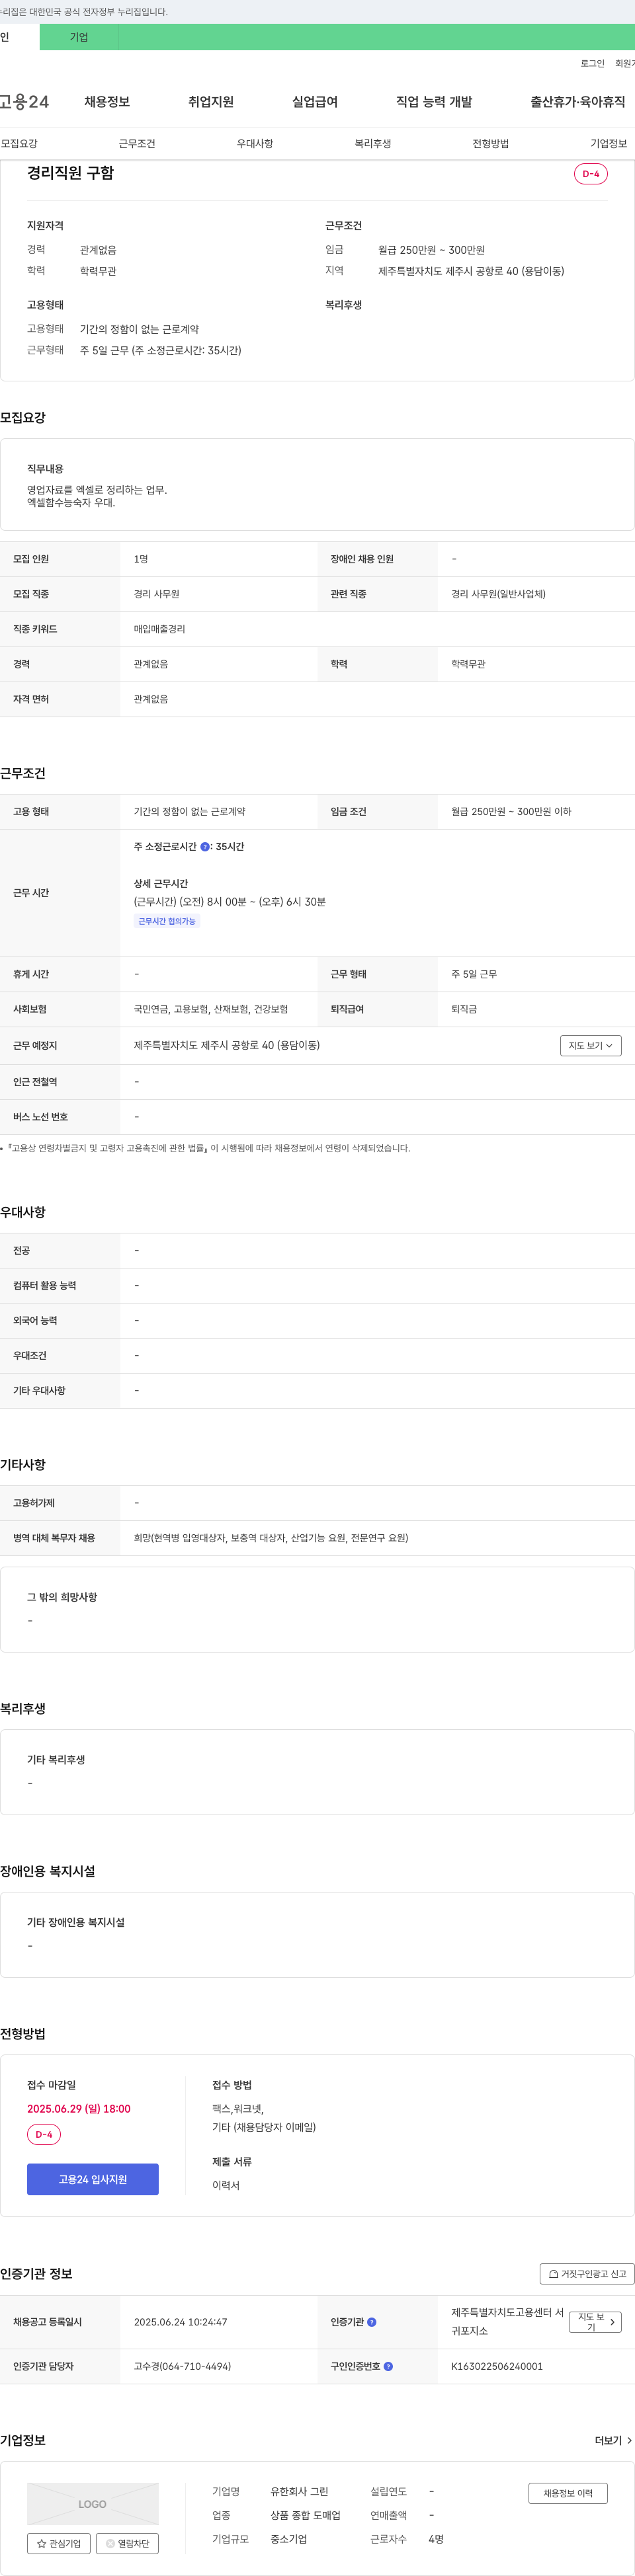
Task: Open the 실업급여 main menu
Action: [x=315, y=102]
